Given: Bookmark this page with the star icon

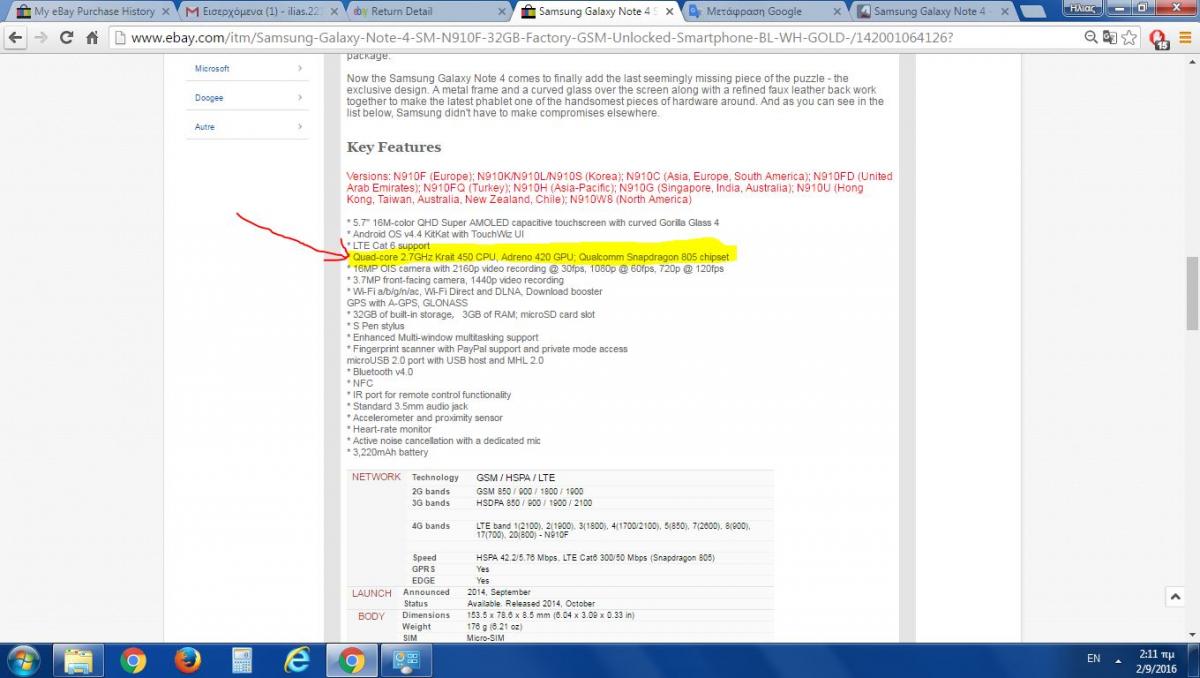Looking at the screenshot, I should [x=1129, y=38].
